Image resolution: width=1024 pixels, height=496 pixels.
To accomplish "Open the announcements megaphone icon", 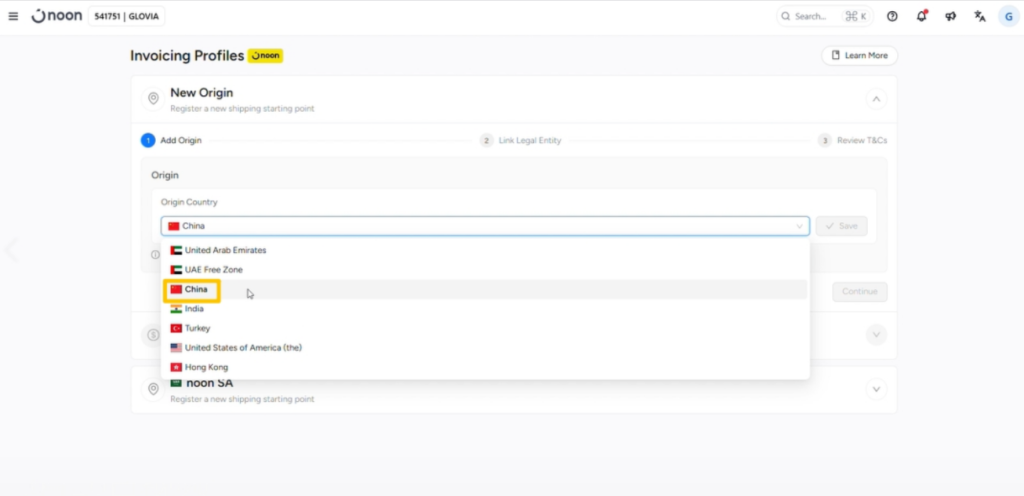I will pyautogui.click(x=950, y=16).
